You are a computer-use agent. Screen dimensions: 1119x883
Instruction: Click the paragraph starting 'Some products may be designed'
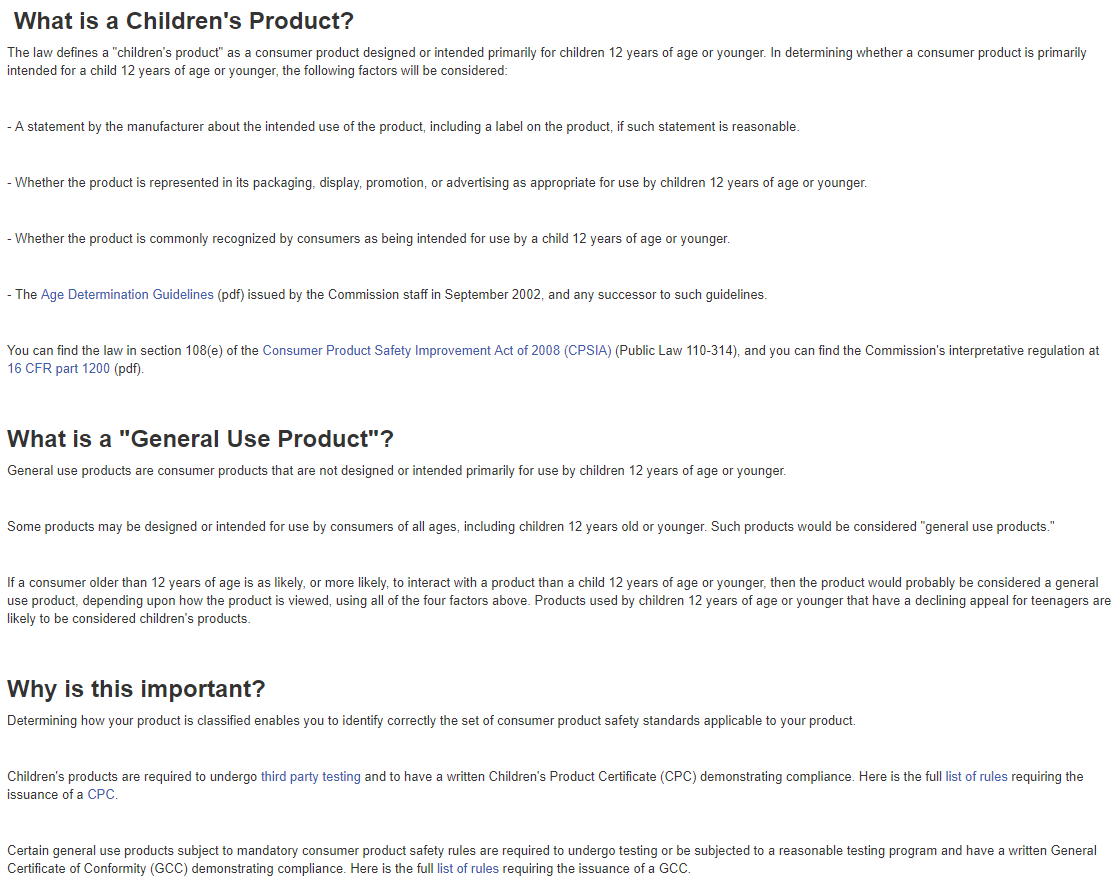[x=530, y=527]
